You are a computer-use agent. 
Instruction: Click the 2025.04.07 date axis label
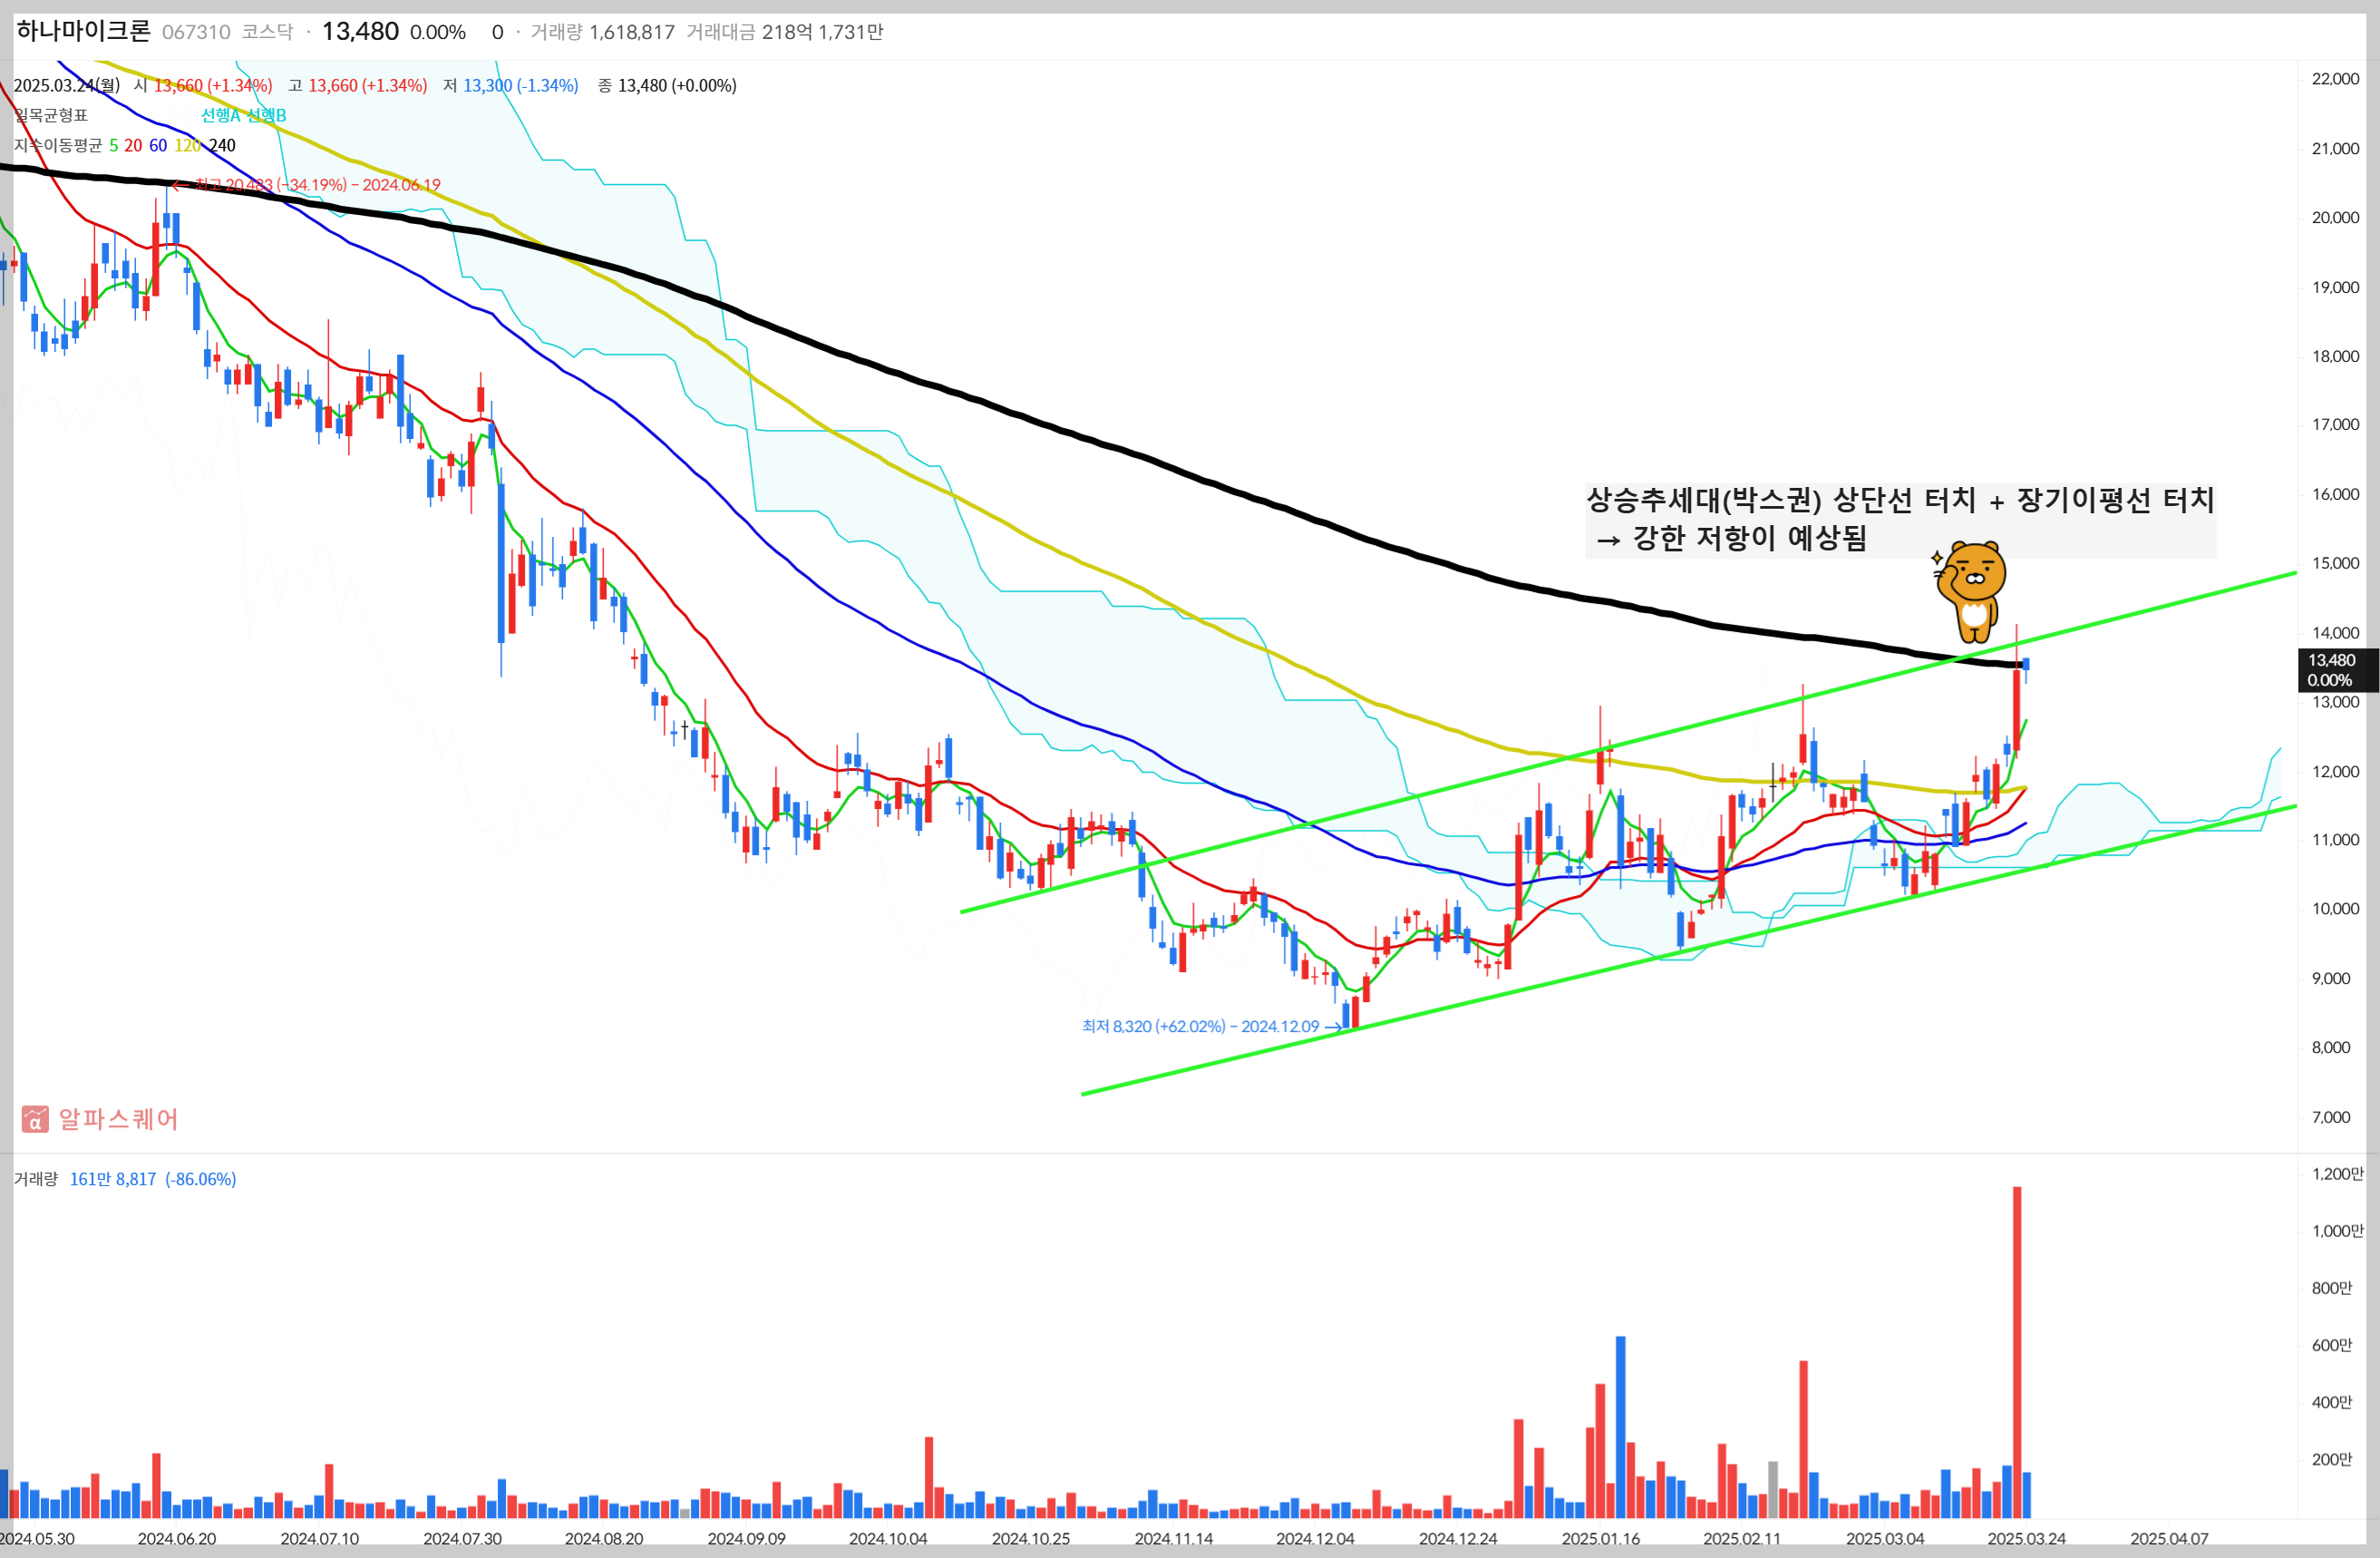pos(2169,1538)
